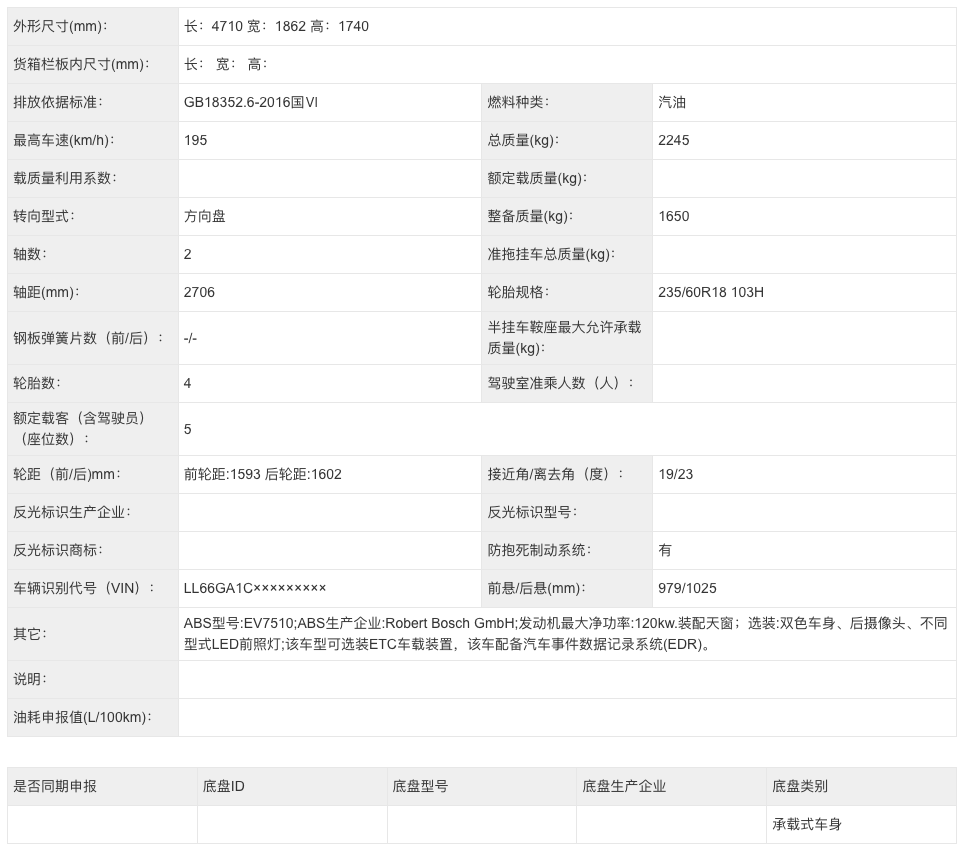
Task: Select the 防抱死制动系统 value 有
Action: tap(665, 550)
